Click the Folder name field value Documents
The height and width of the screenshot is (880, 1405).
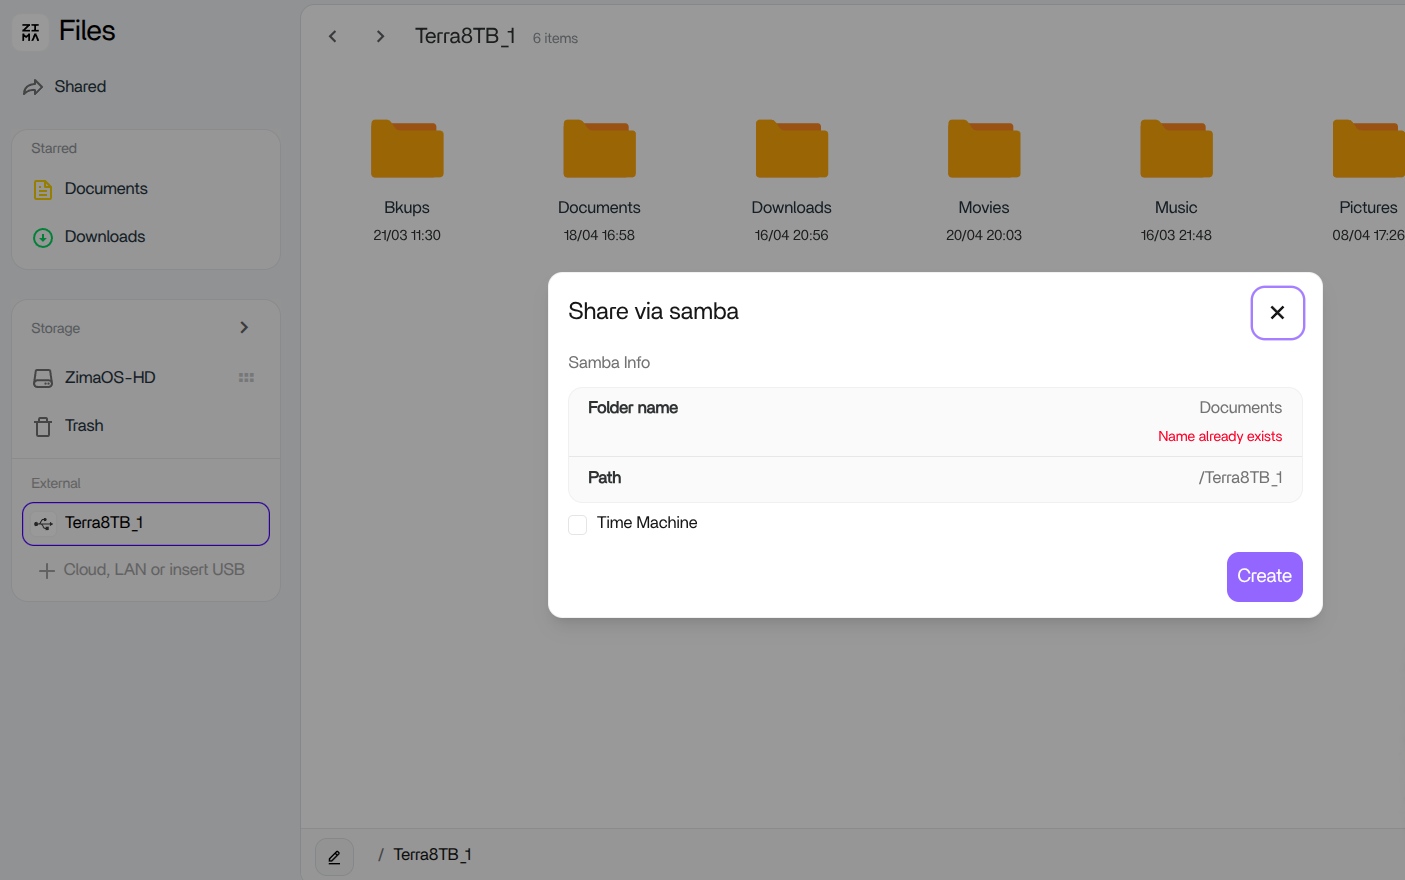click(1240, 408)
